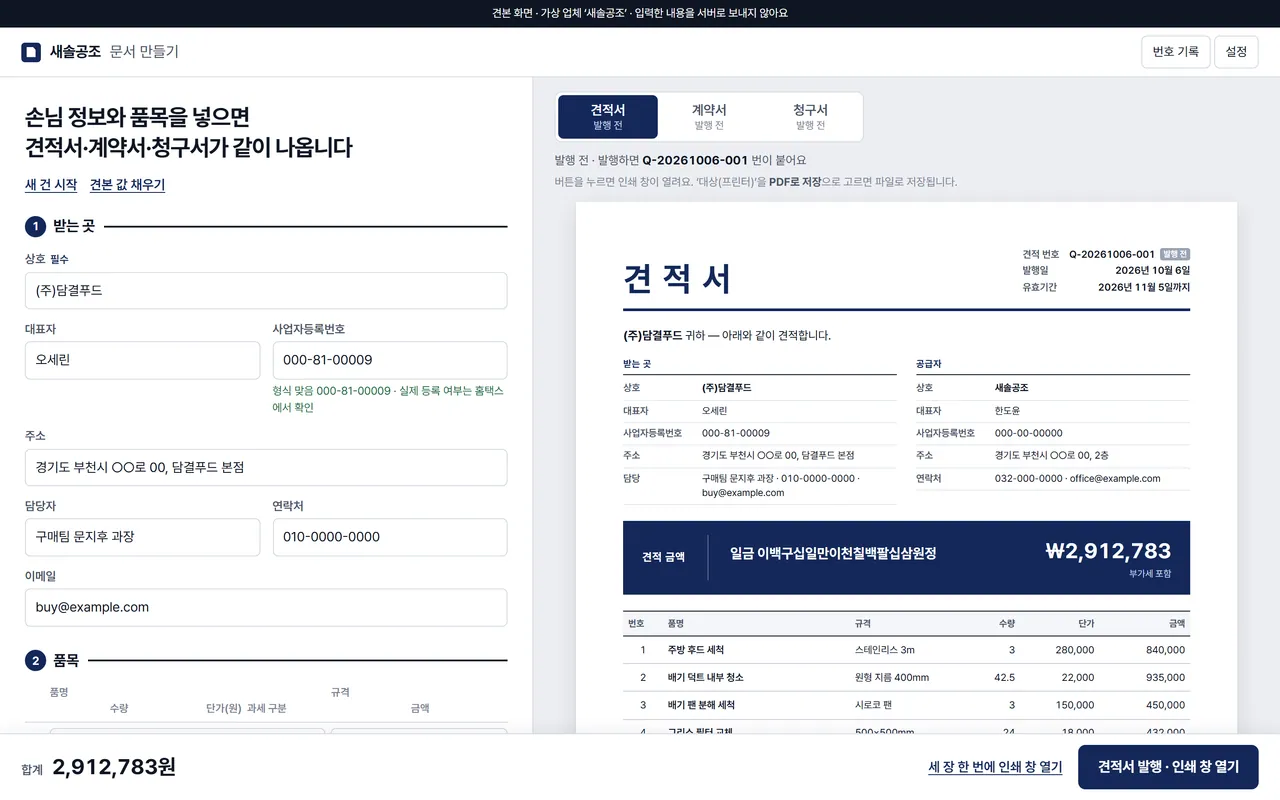Click the ₩2,912,783 total in the preview

click(x=1108, y=551)
